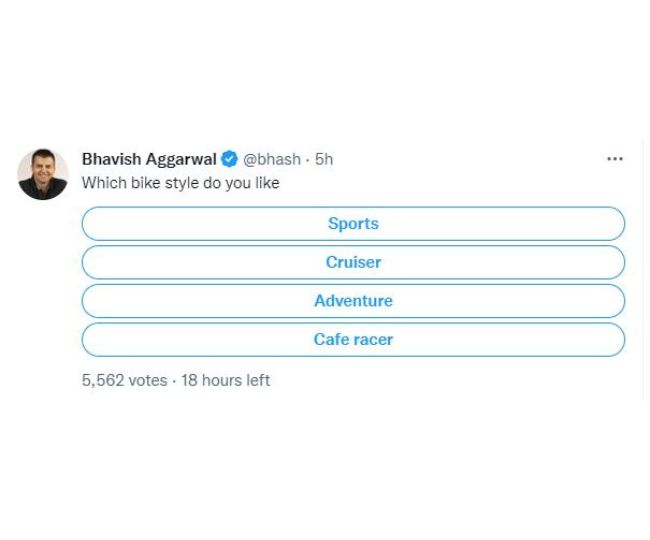Open the tweet's three-dot More menu
Viewport: 650px width, 540px height.
pos(614,159)
